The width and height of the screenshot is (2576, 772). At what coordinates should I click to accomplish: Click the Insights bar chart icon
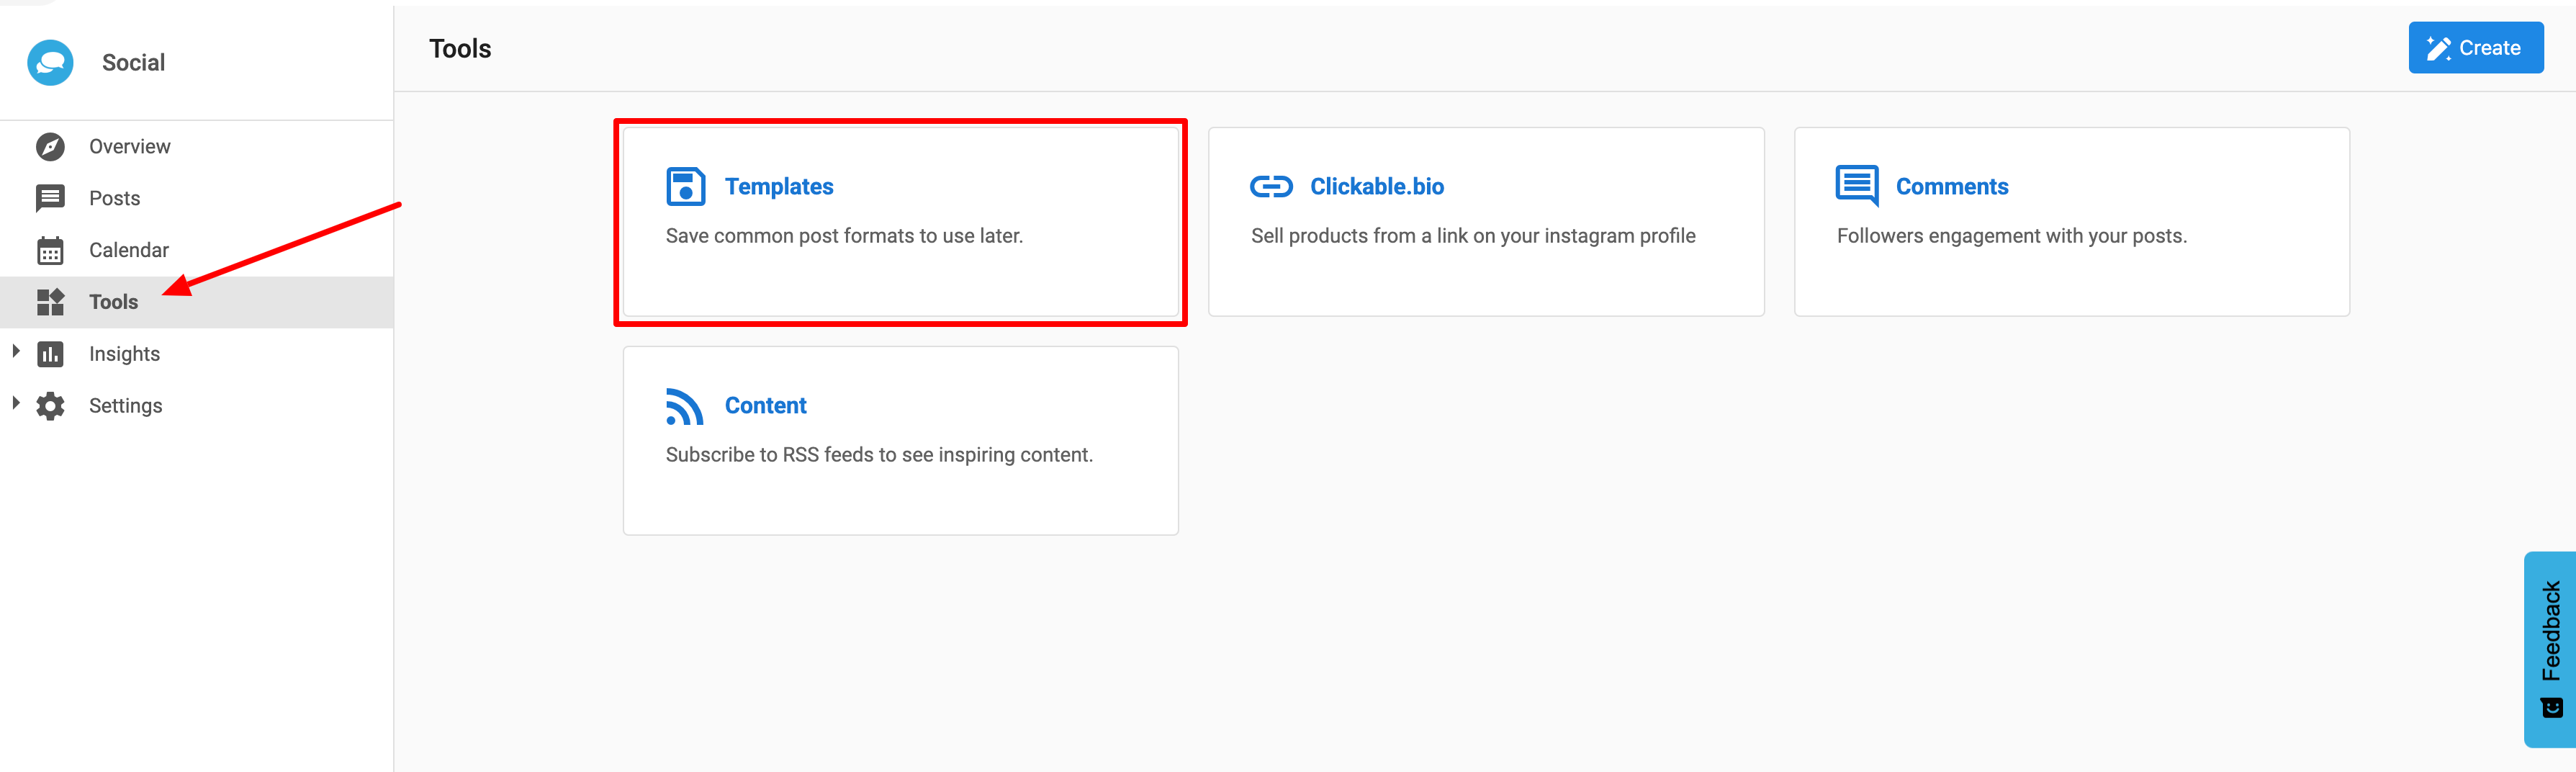click(x=50, y=354)
